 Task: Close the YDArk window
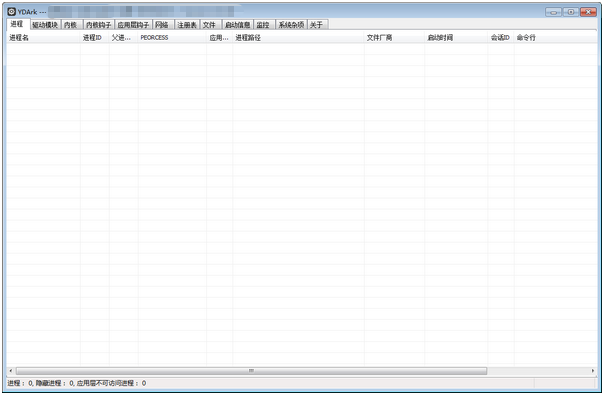coord(588,12)
